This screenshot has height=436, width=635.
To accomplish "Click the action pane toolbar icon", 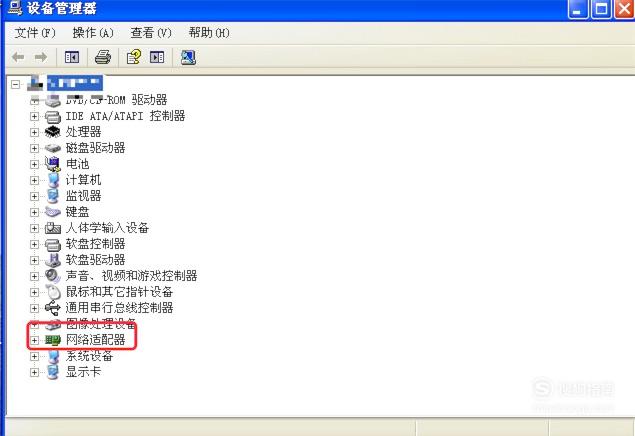I will (x=157, y=57).
